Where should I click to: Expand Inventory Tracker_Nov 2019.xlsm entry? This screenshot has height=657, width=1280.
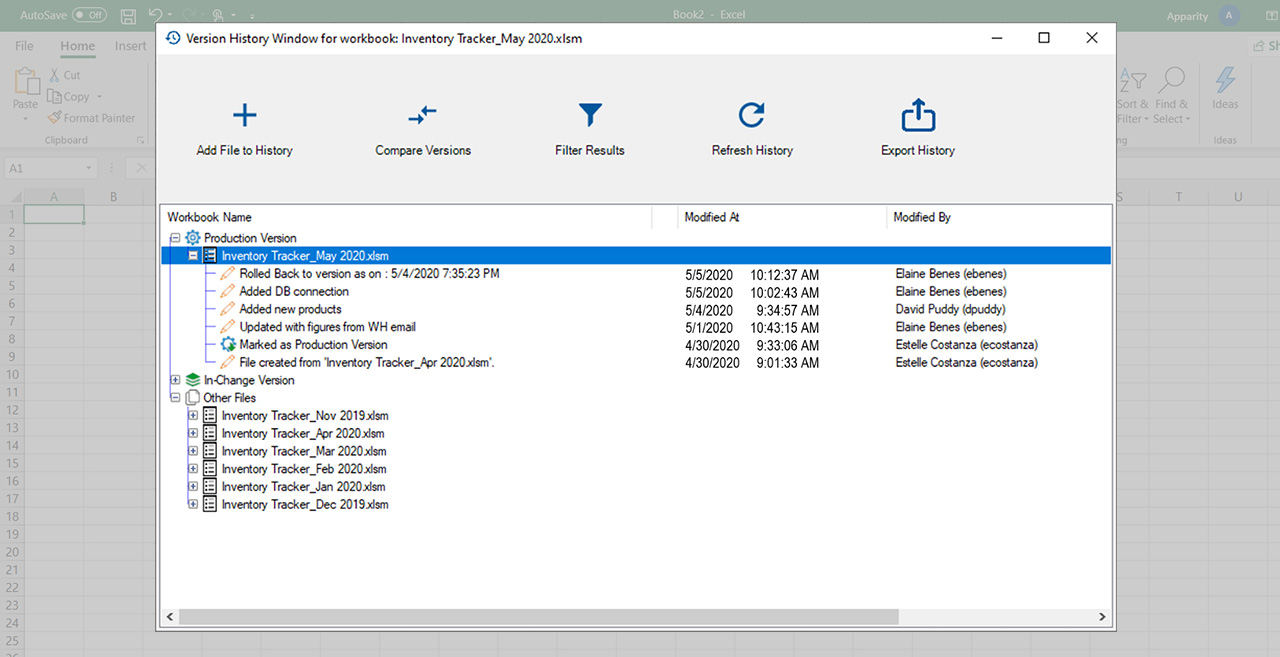[x=193, y=416]
